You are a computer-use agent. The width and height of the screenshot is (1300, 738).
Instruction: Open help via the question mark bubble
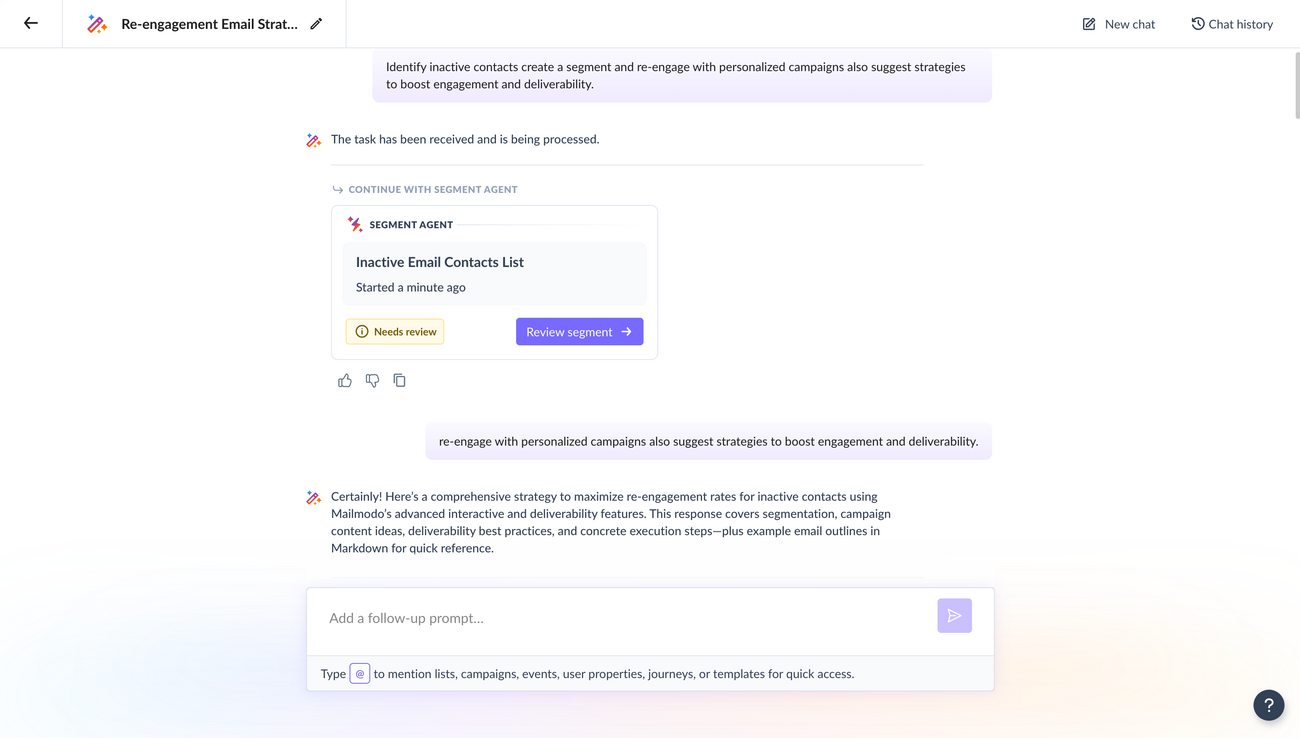(1268, 705)
